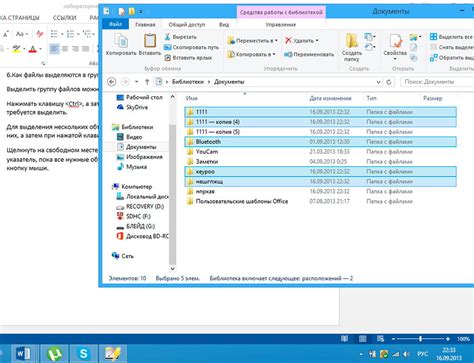The image size is (474, 363).
Task: Click the Вставить (Paste) clipboard icon
Action: point(150,41)
